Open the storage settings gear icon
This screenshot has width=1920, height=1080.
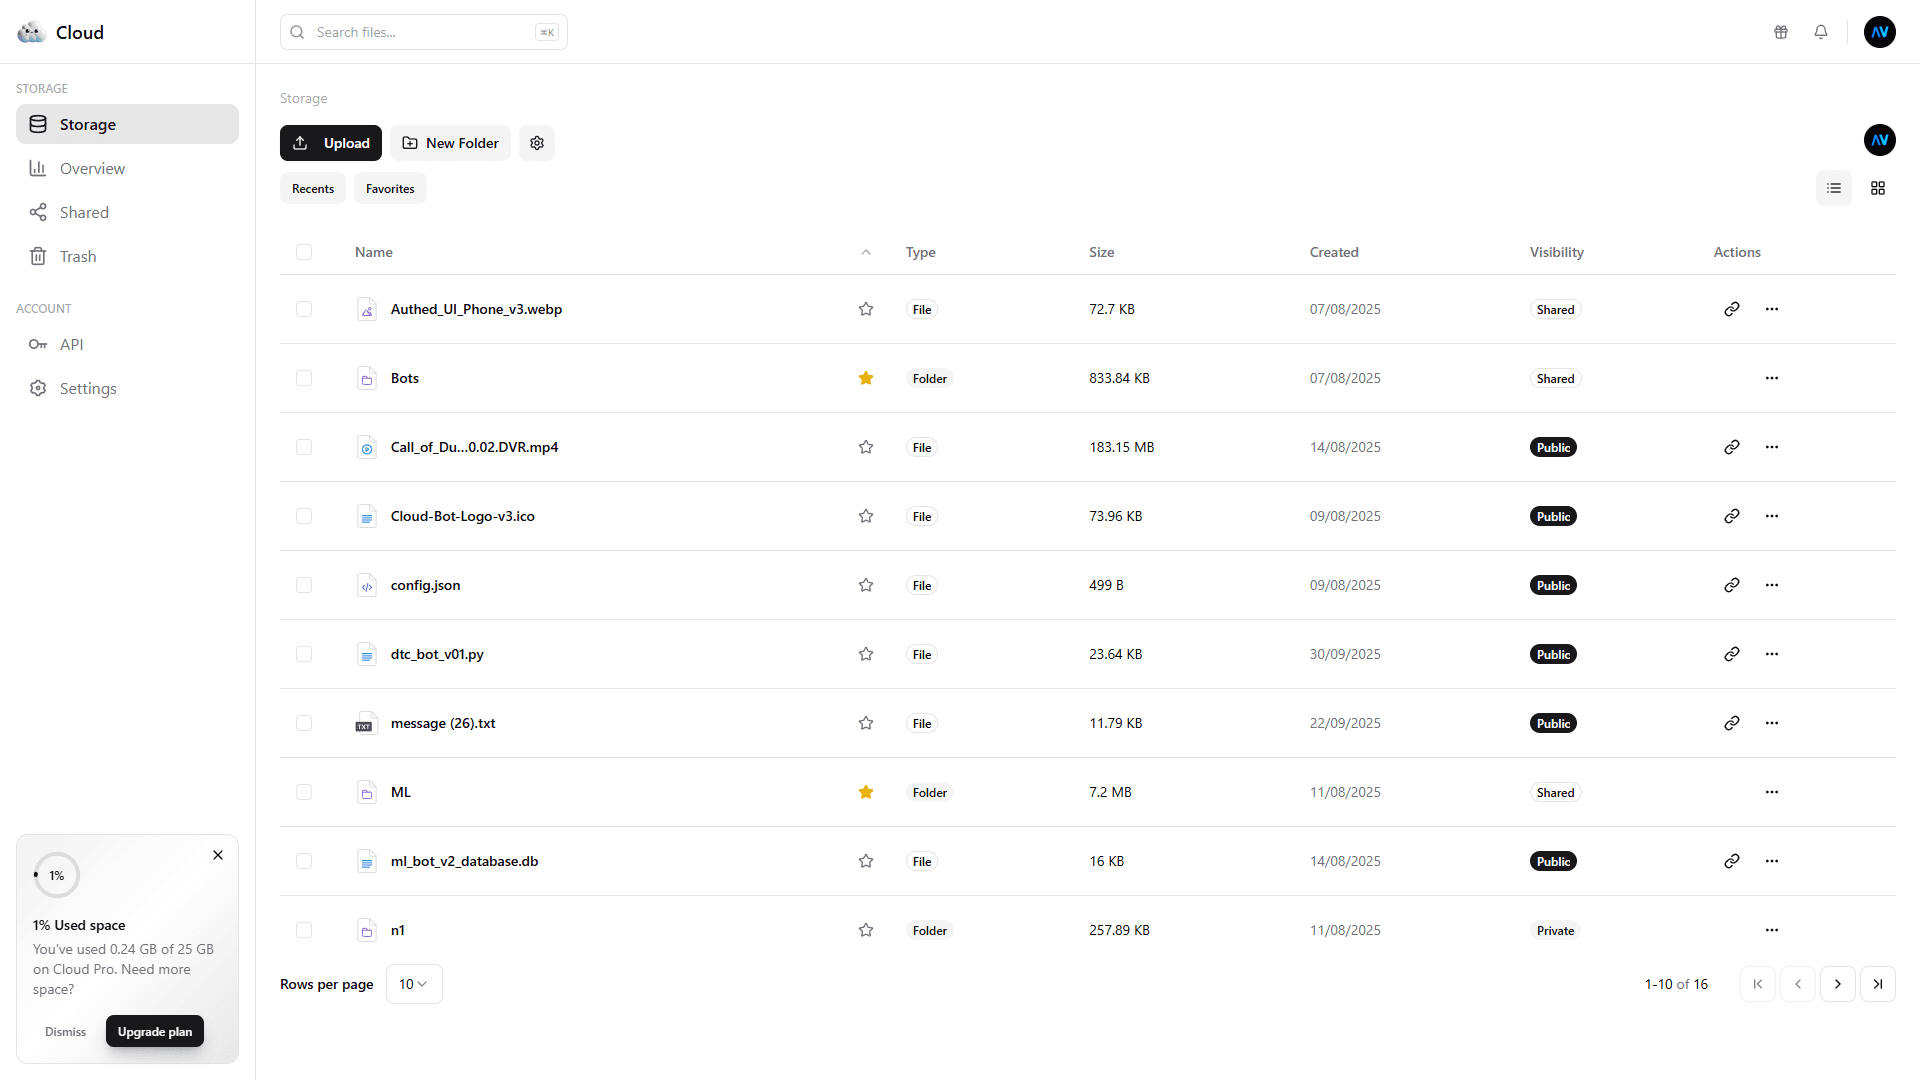[537, 143]
